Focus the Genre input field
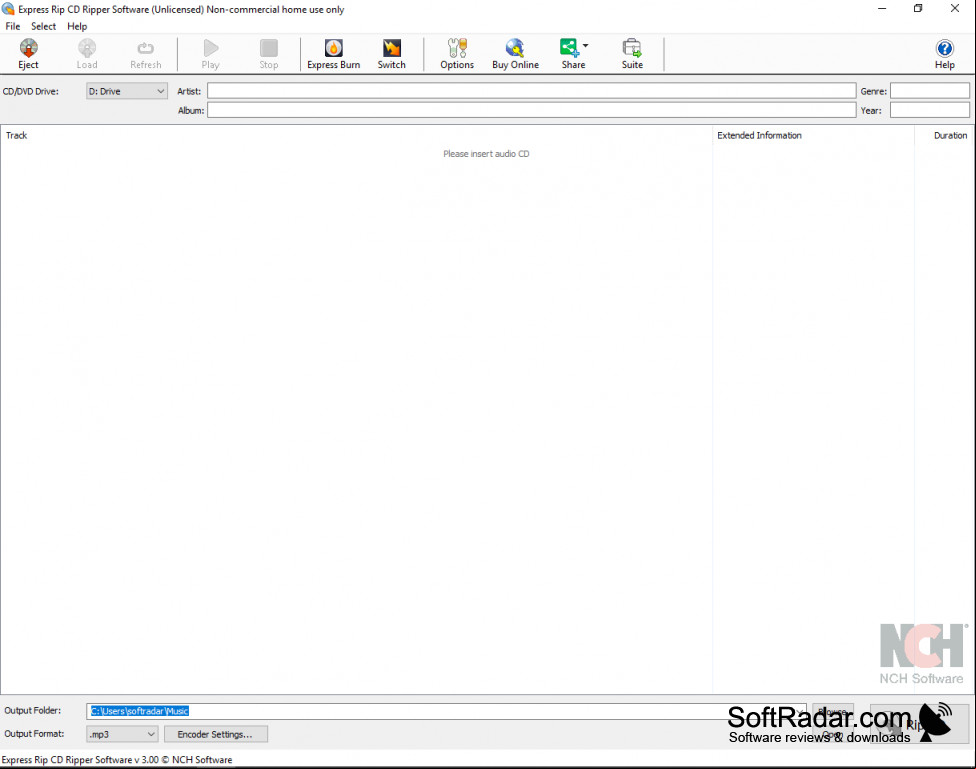The width and height of the screenshot is (976, 769). [x=929, y=91]
